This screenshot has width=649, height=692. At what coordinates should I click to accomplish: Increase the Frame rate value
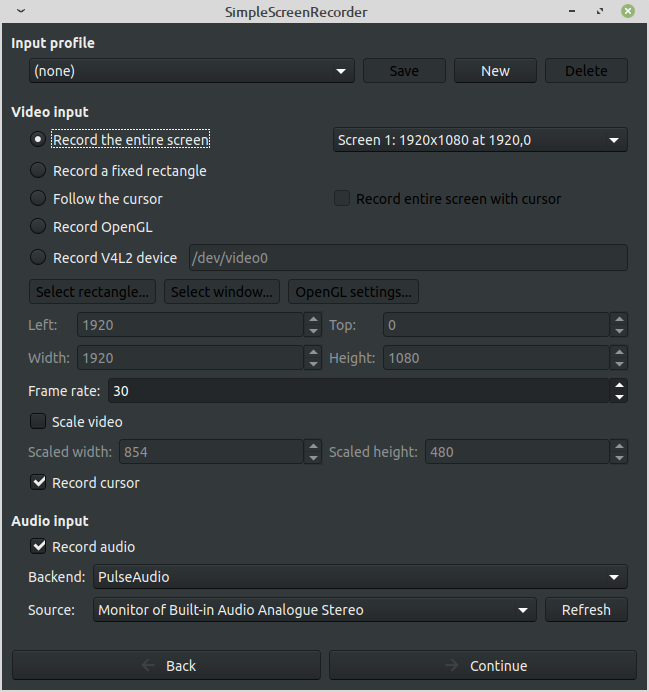[620, 385]
